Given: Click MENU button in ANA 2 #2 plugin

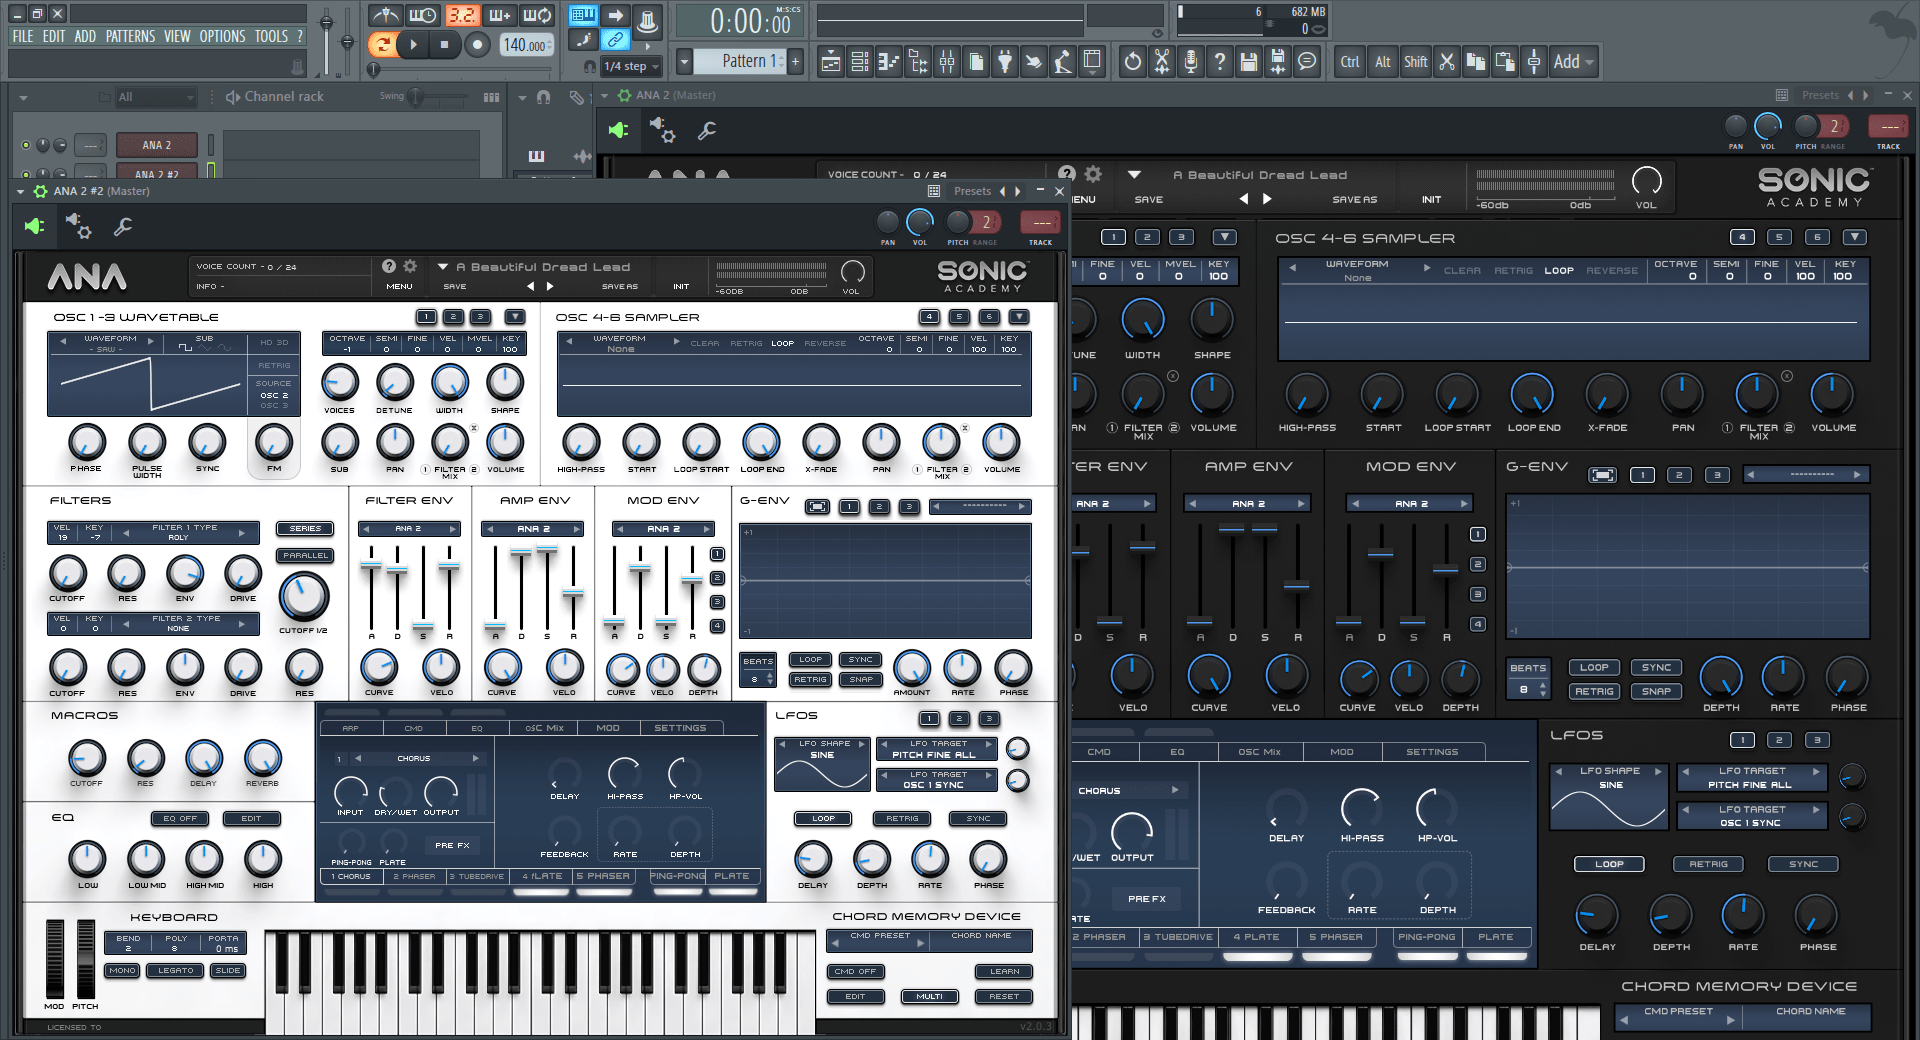Looking at the screenshot, I should 400,287.
